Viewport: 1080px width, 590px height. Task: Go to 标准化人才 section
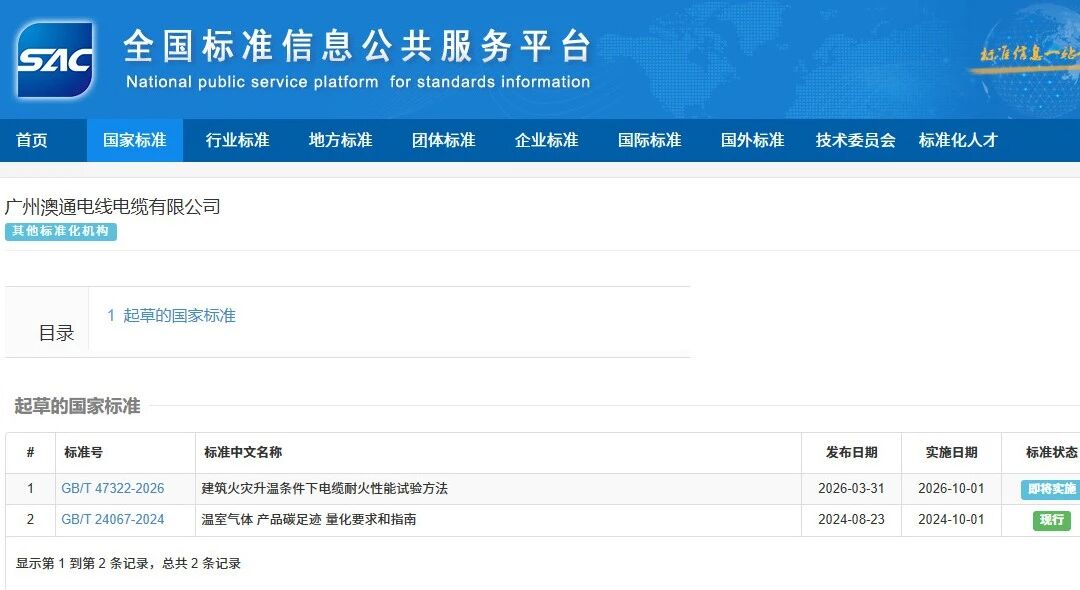coord(958,141)
